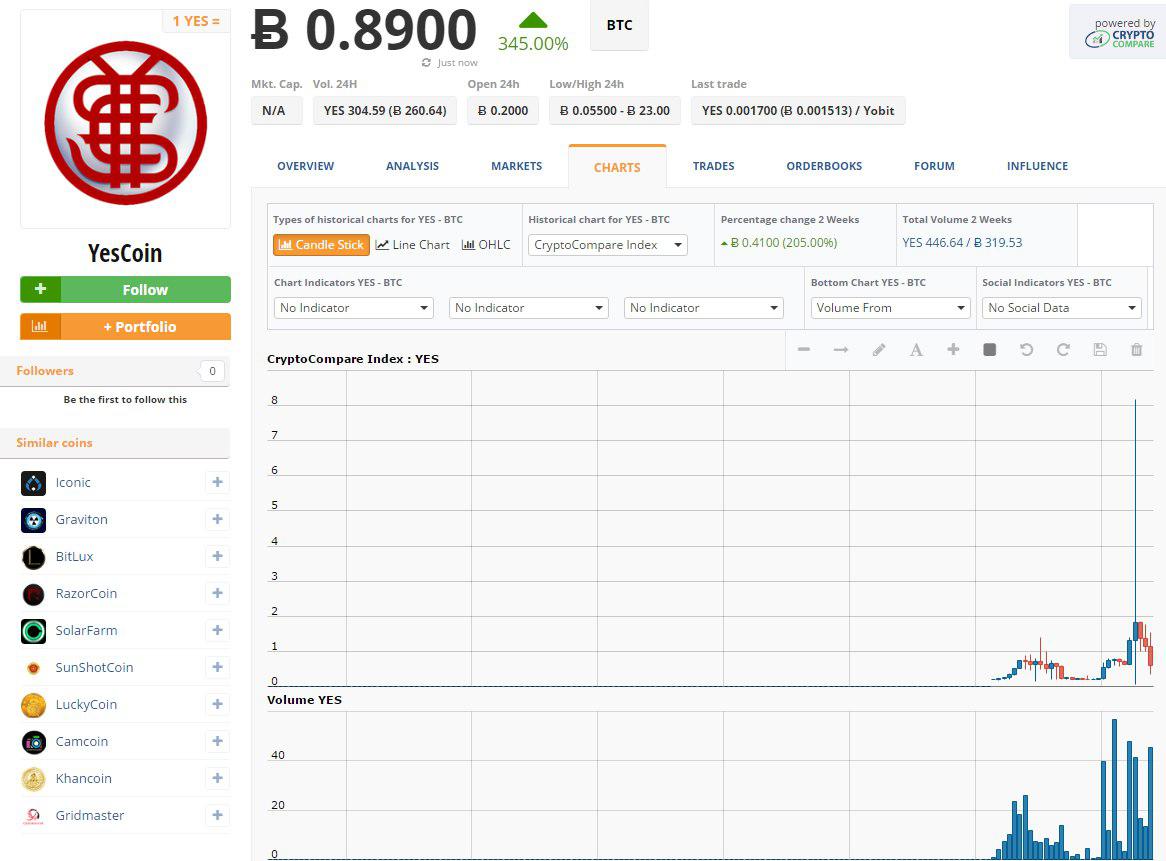Add Camcoin using its plus icon
The image size is (1166, 861).
(x=217, y=741)
